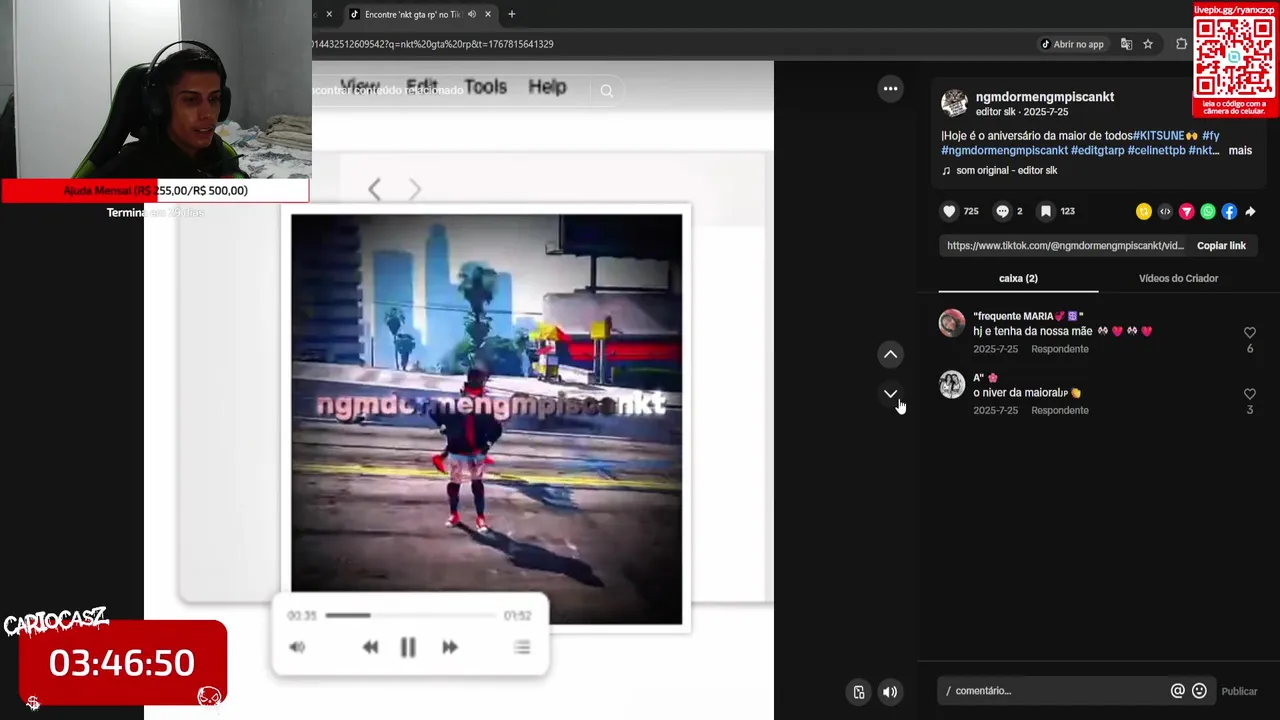The width and height of the screenshot is (1280, 720).
Task: Click the browser address bar URL
Action: (433, 44)
